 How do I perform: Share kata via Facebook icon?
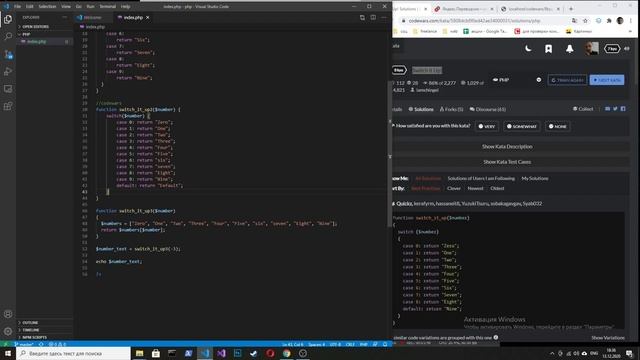coord(623,109)
